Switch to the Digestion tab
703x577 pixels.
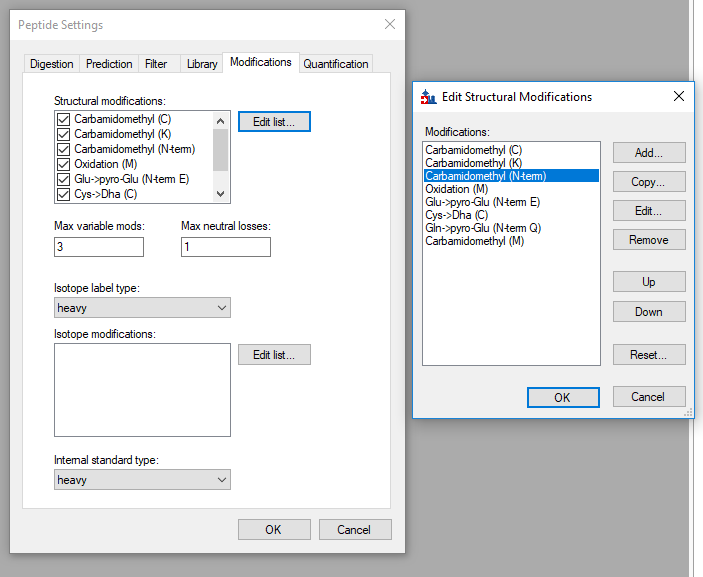coord(51,64)
